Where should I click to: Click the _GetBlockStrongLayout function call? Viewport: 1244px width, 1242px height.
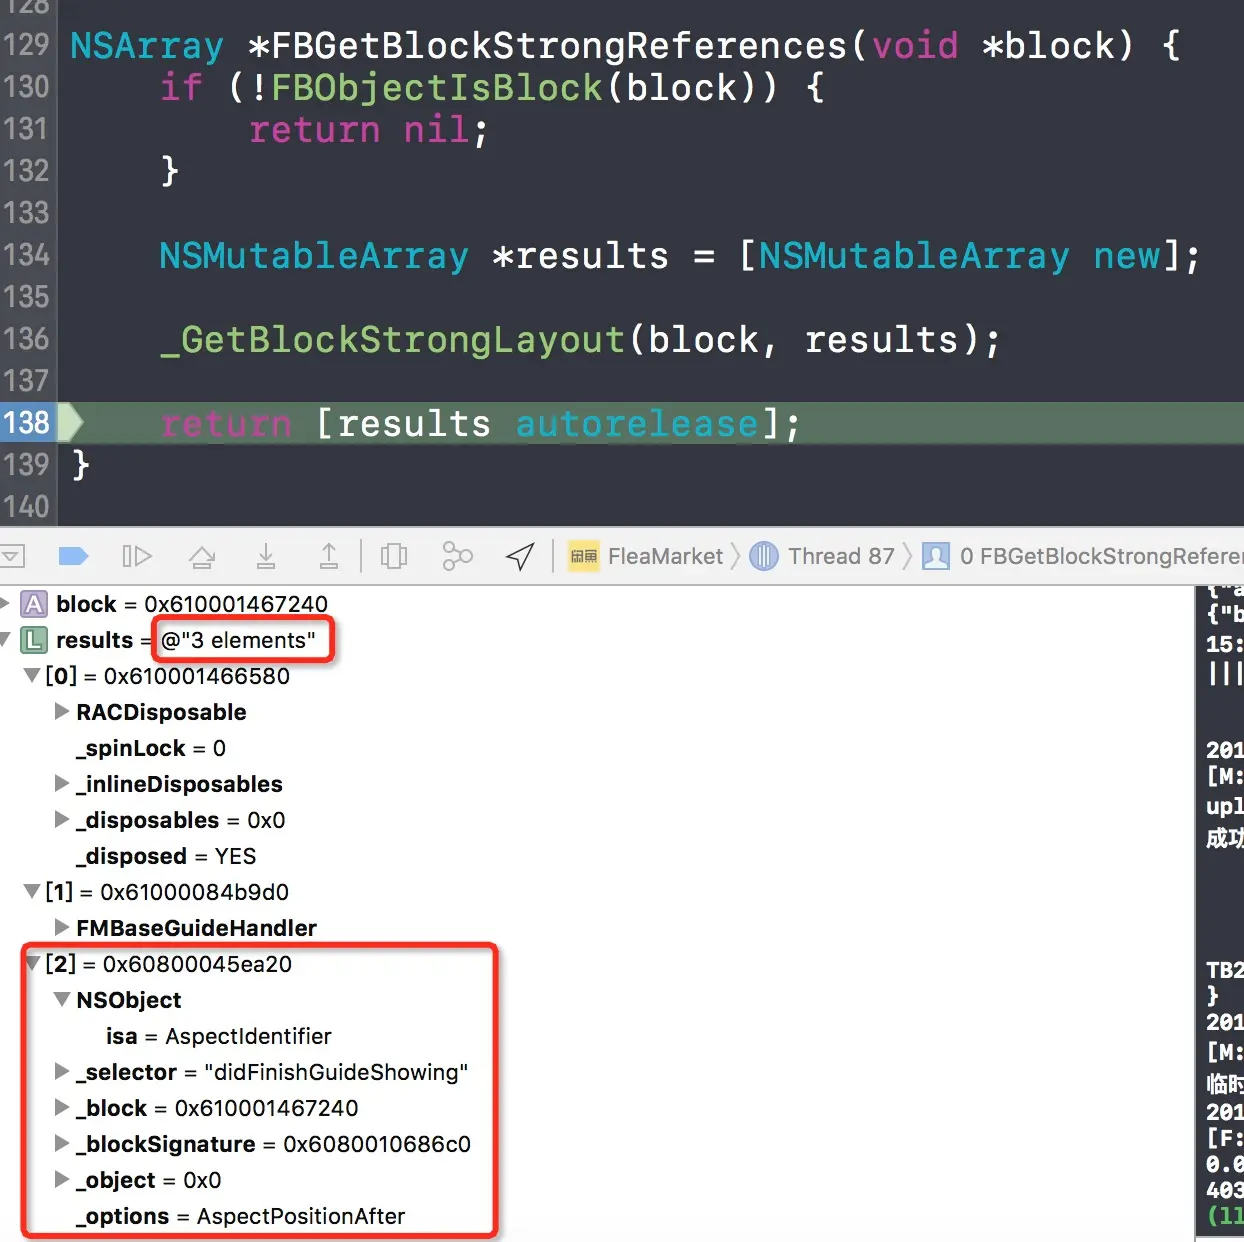click(x=393, y=340)
